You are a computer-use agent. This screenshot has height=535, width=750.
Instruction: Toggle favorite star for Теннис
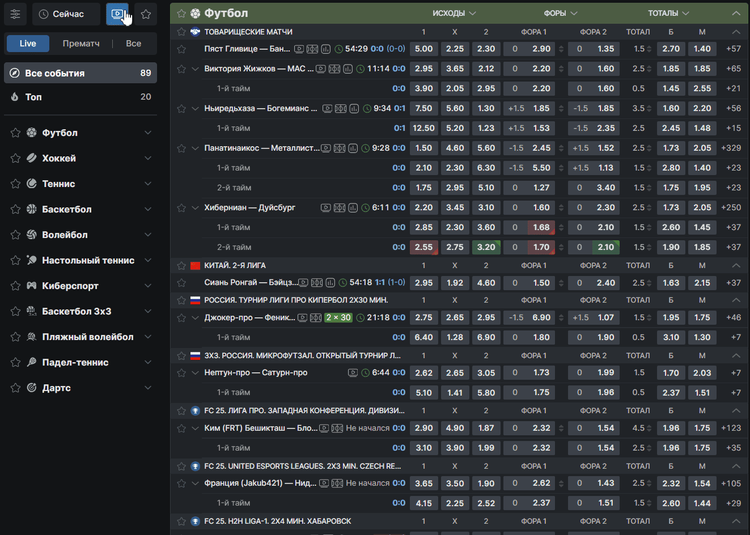tap(14, 184)
